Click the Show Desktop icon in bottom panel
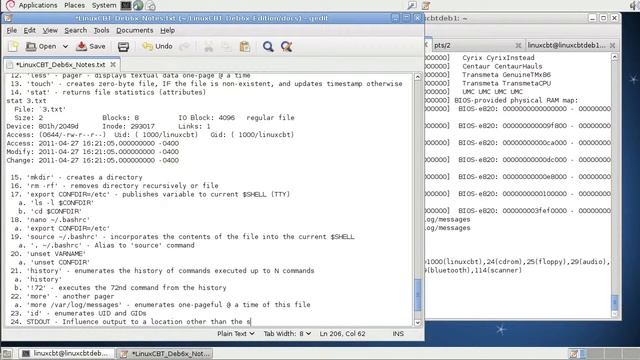 click(7, 353)
